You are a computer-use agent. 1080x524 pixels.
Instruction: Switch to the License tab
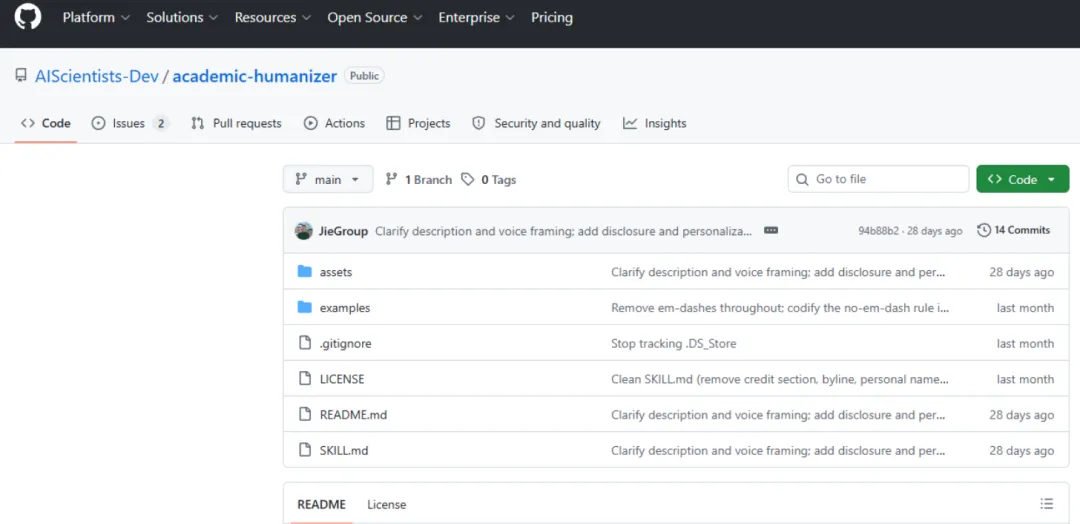(x=386, y=505)
